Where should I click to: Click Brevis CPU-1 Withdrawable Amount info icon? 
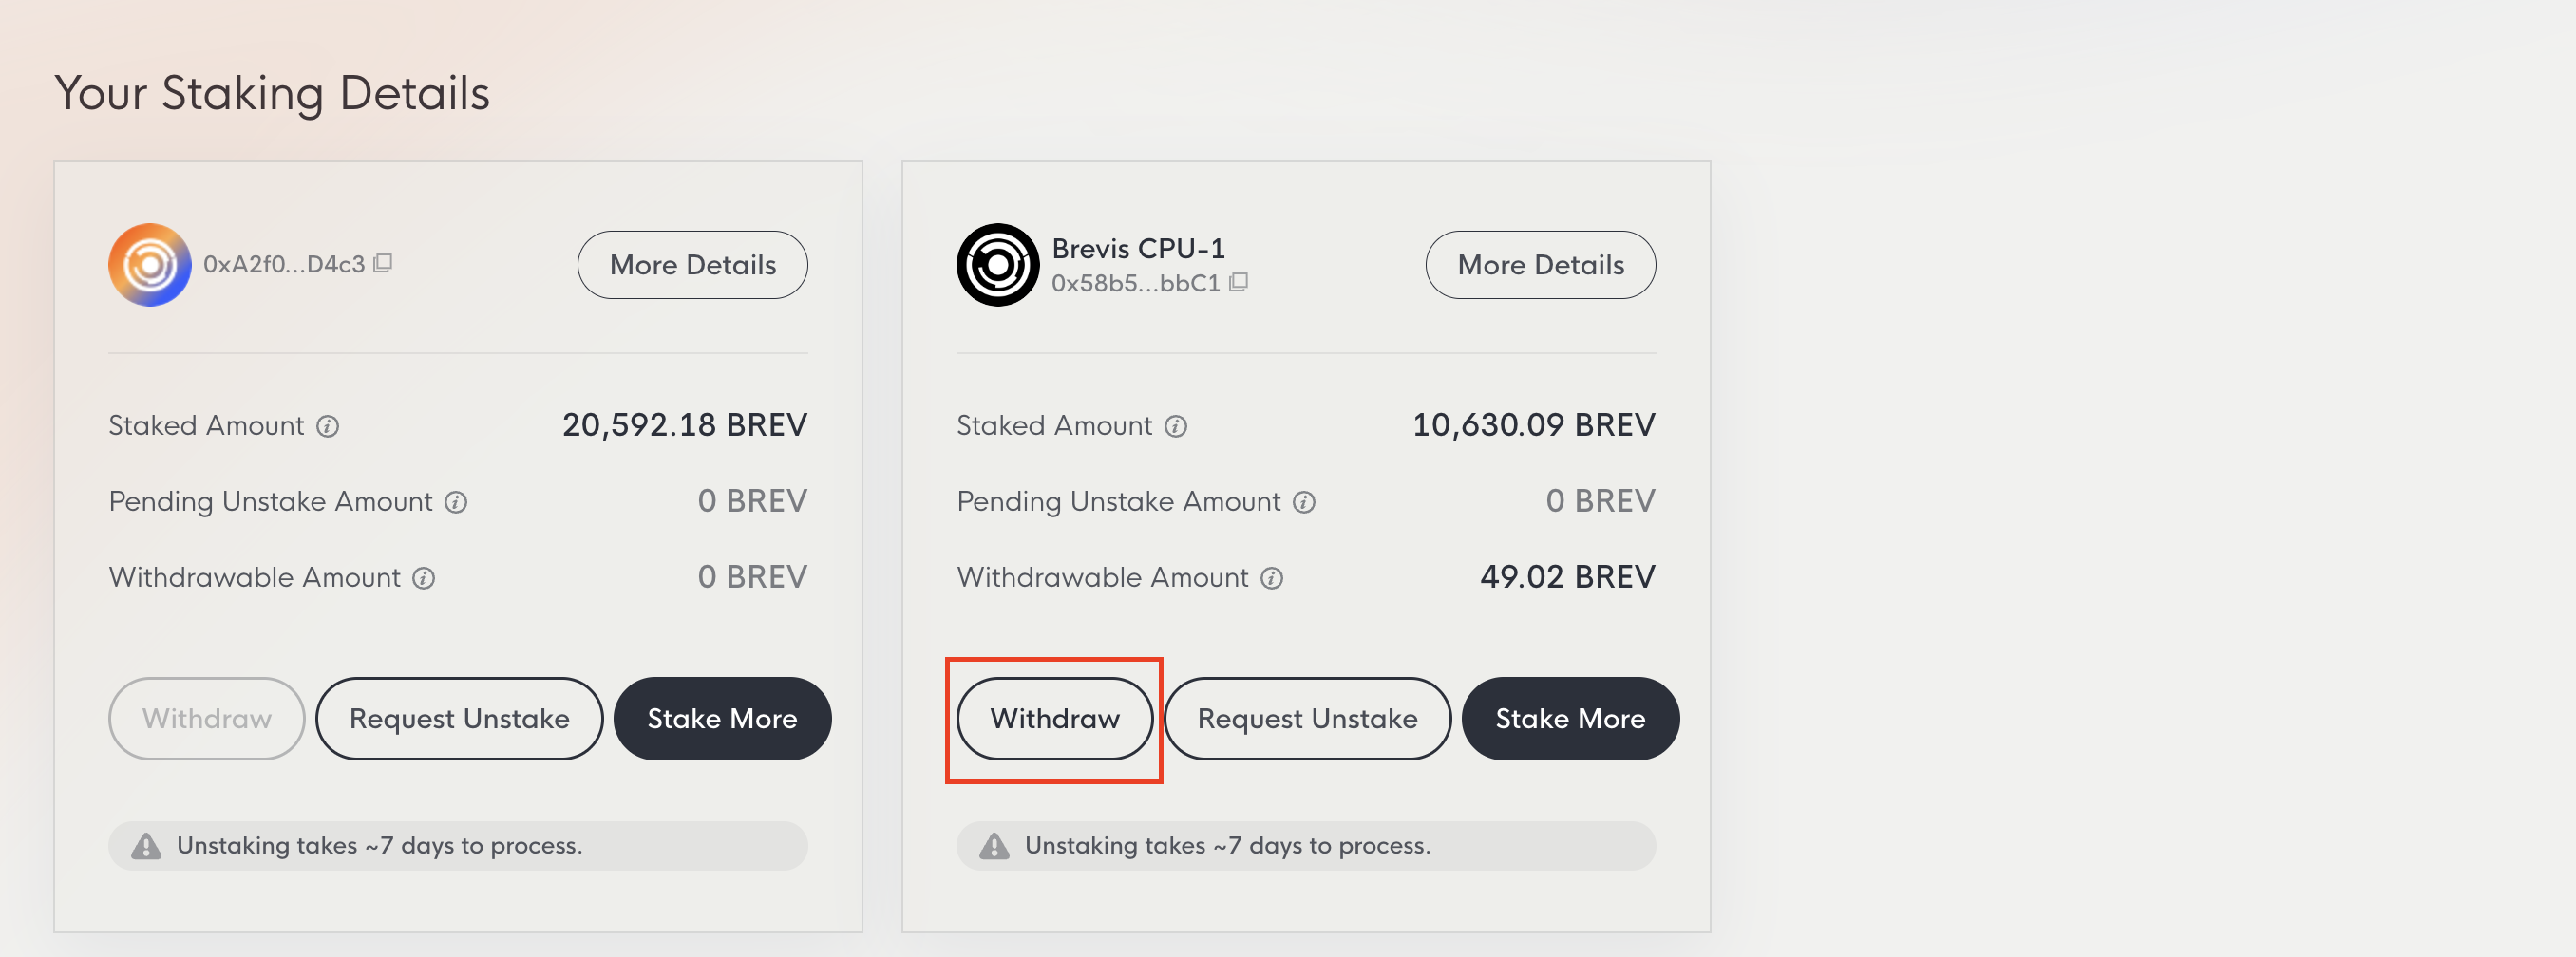pos(1272,578)
